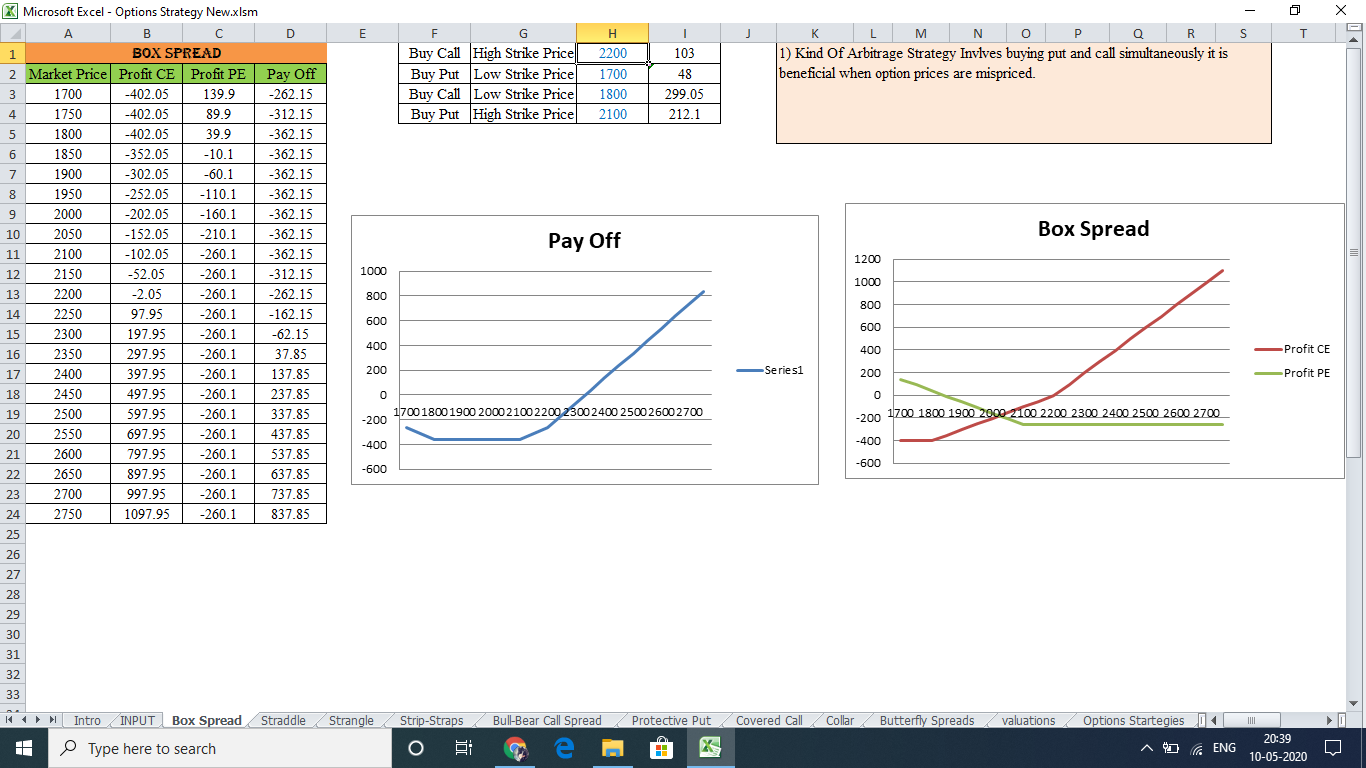Select the Profit CE legend entry
The height and width of the screenshot is (768, 1366).
[x=1292, y=349]
